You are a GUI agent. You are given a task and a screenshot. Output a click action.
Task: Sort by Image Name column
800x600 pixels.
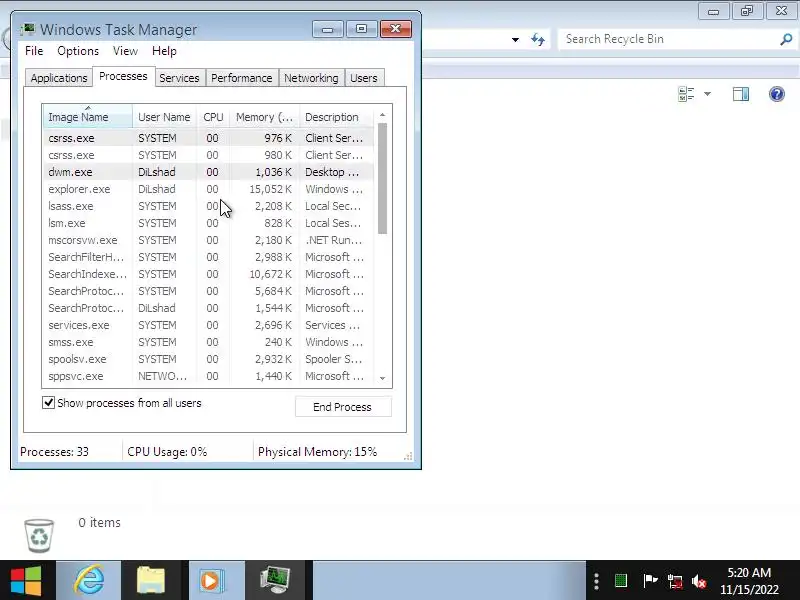(88, 117)
